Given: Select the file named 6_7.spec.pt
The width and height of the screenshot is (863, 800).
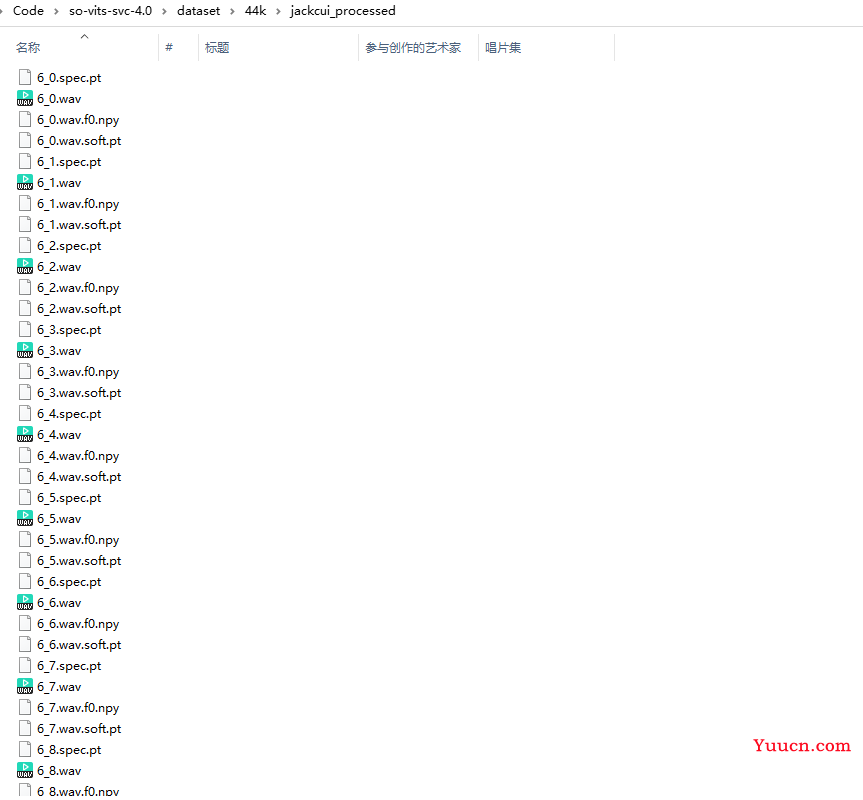Looking at the screenshot, I should click(x=69, y=666).
